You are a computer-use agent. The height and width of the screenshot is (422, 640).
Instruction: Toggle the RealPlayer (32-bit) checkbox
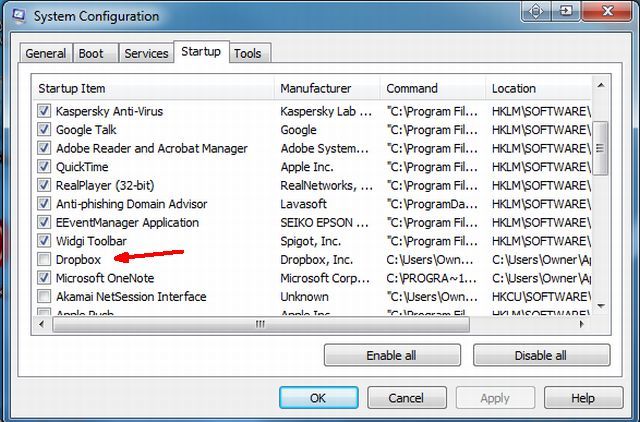click(x=44, y=185)
